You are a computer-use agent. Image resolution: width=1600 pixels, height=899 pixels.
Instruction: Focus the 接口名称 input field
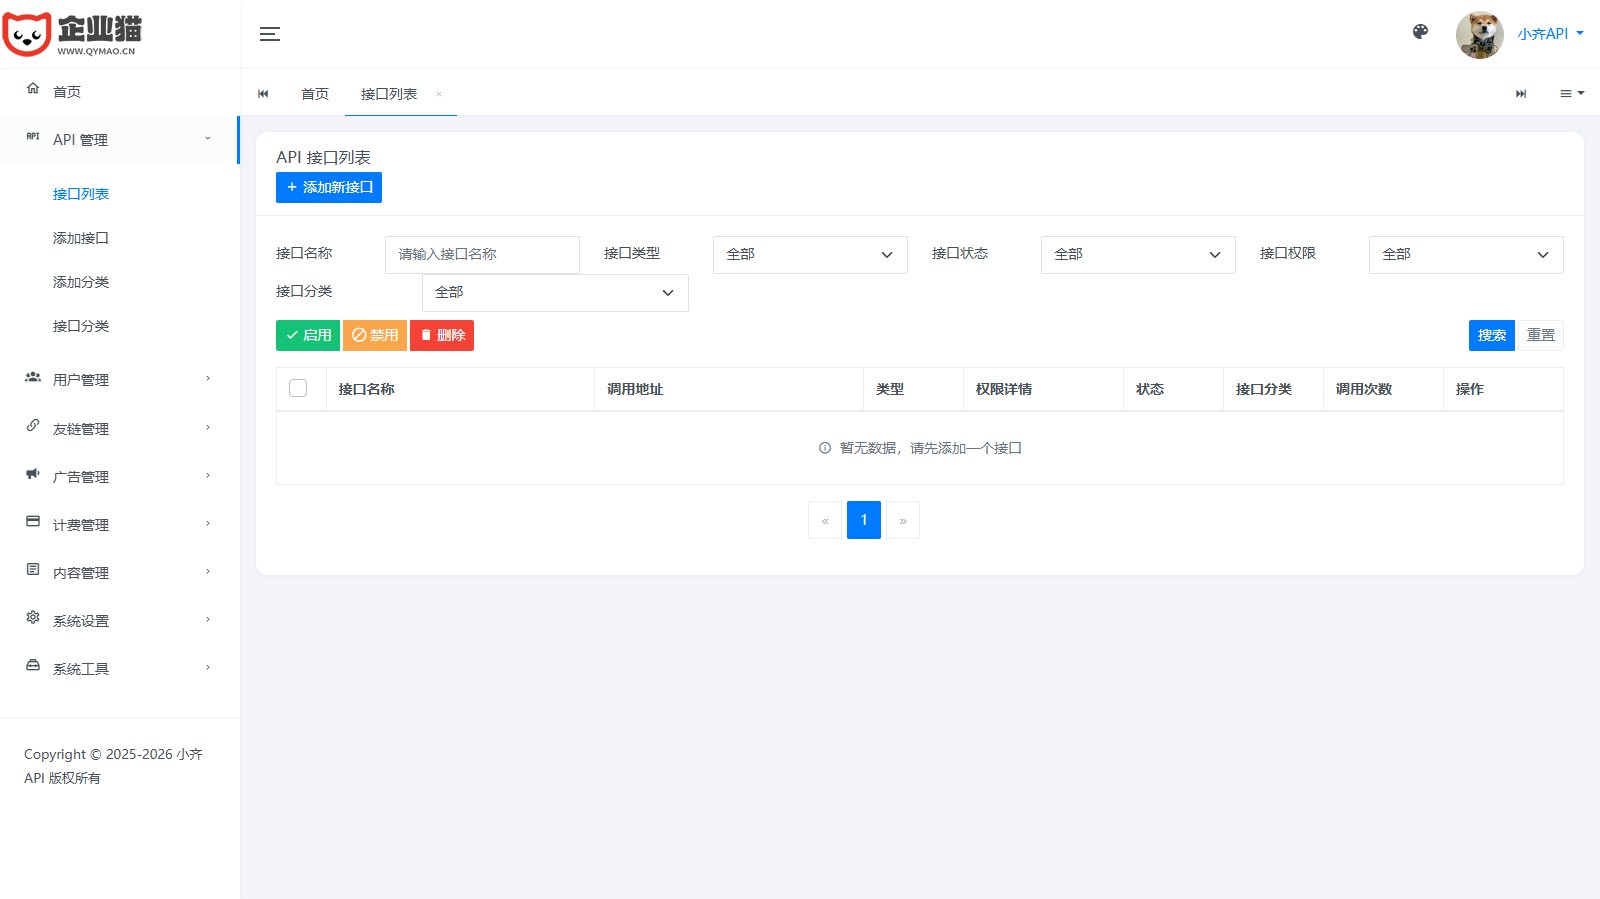(x=481, y=255)
